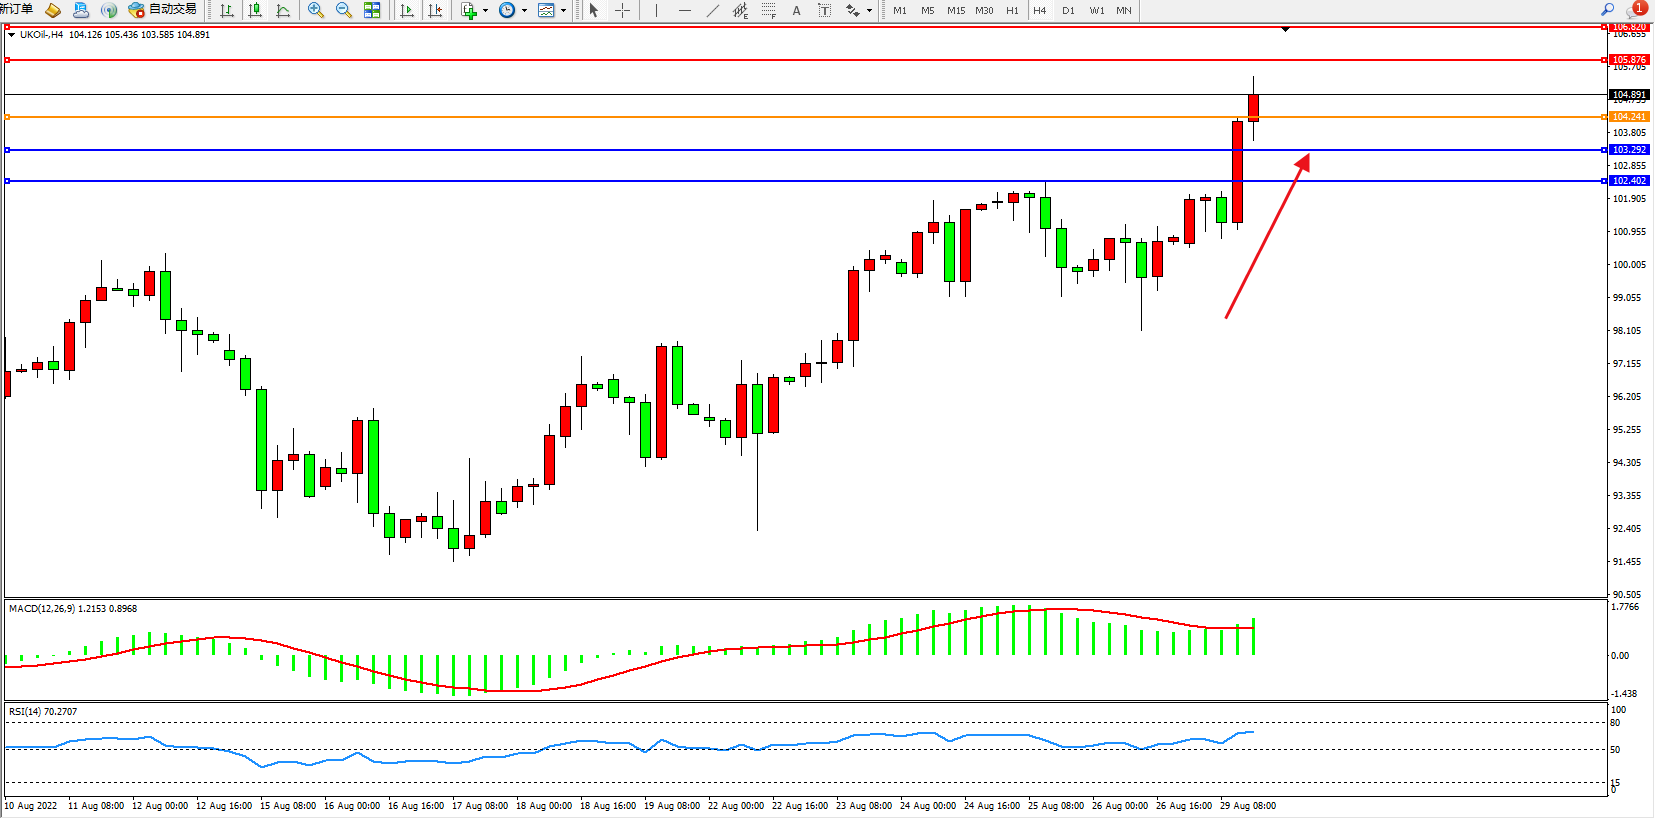Select the text label tool
This screenshot has width=1655, height=819.
[824, 10]
